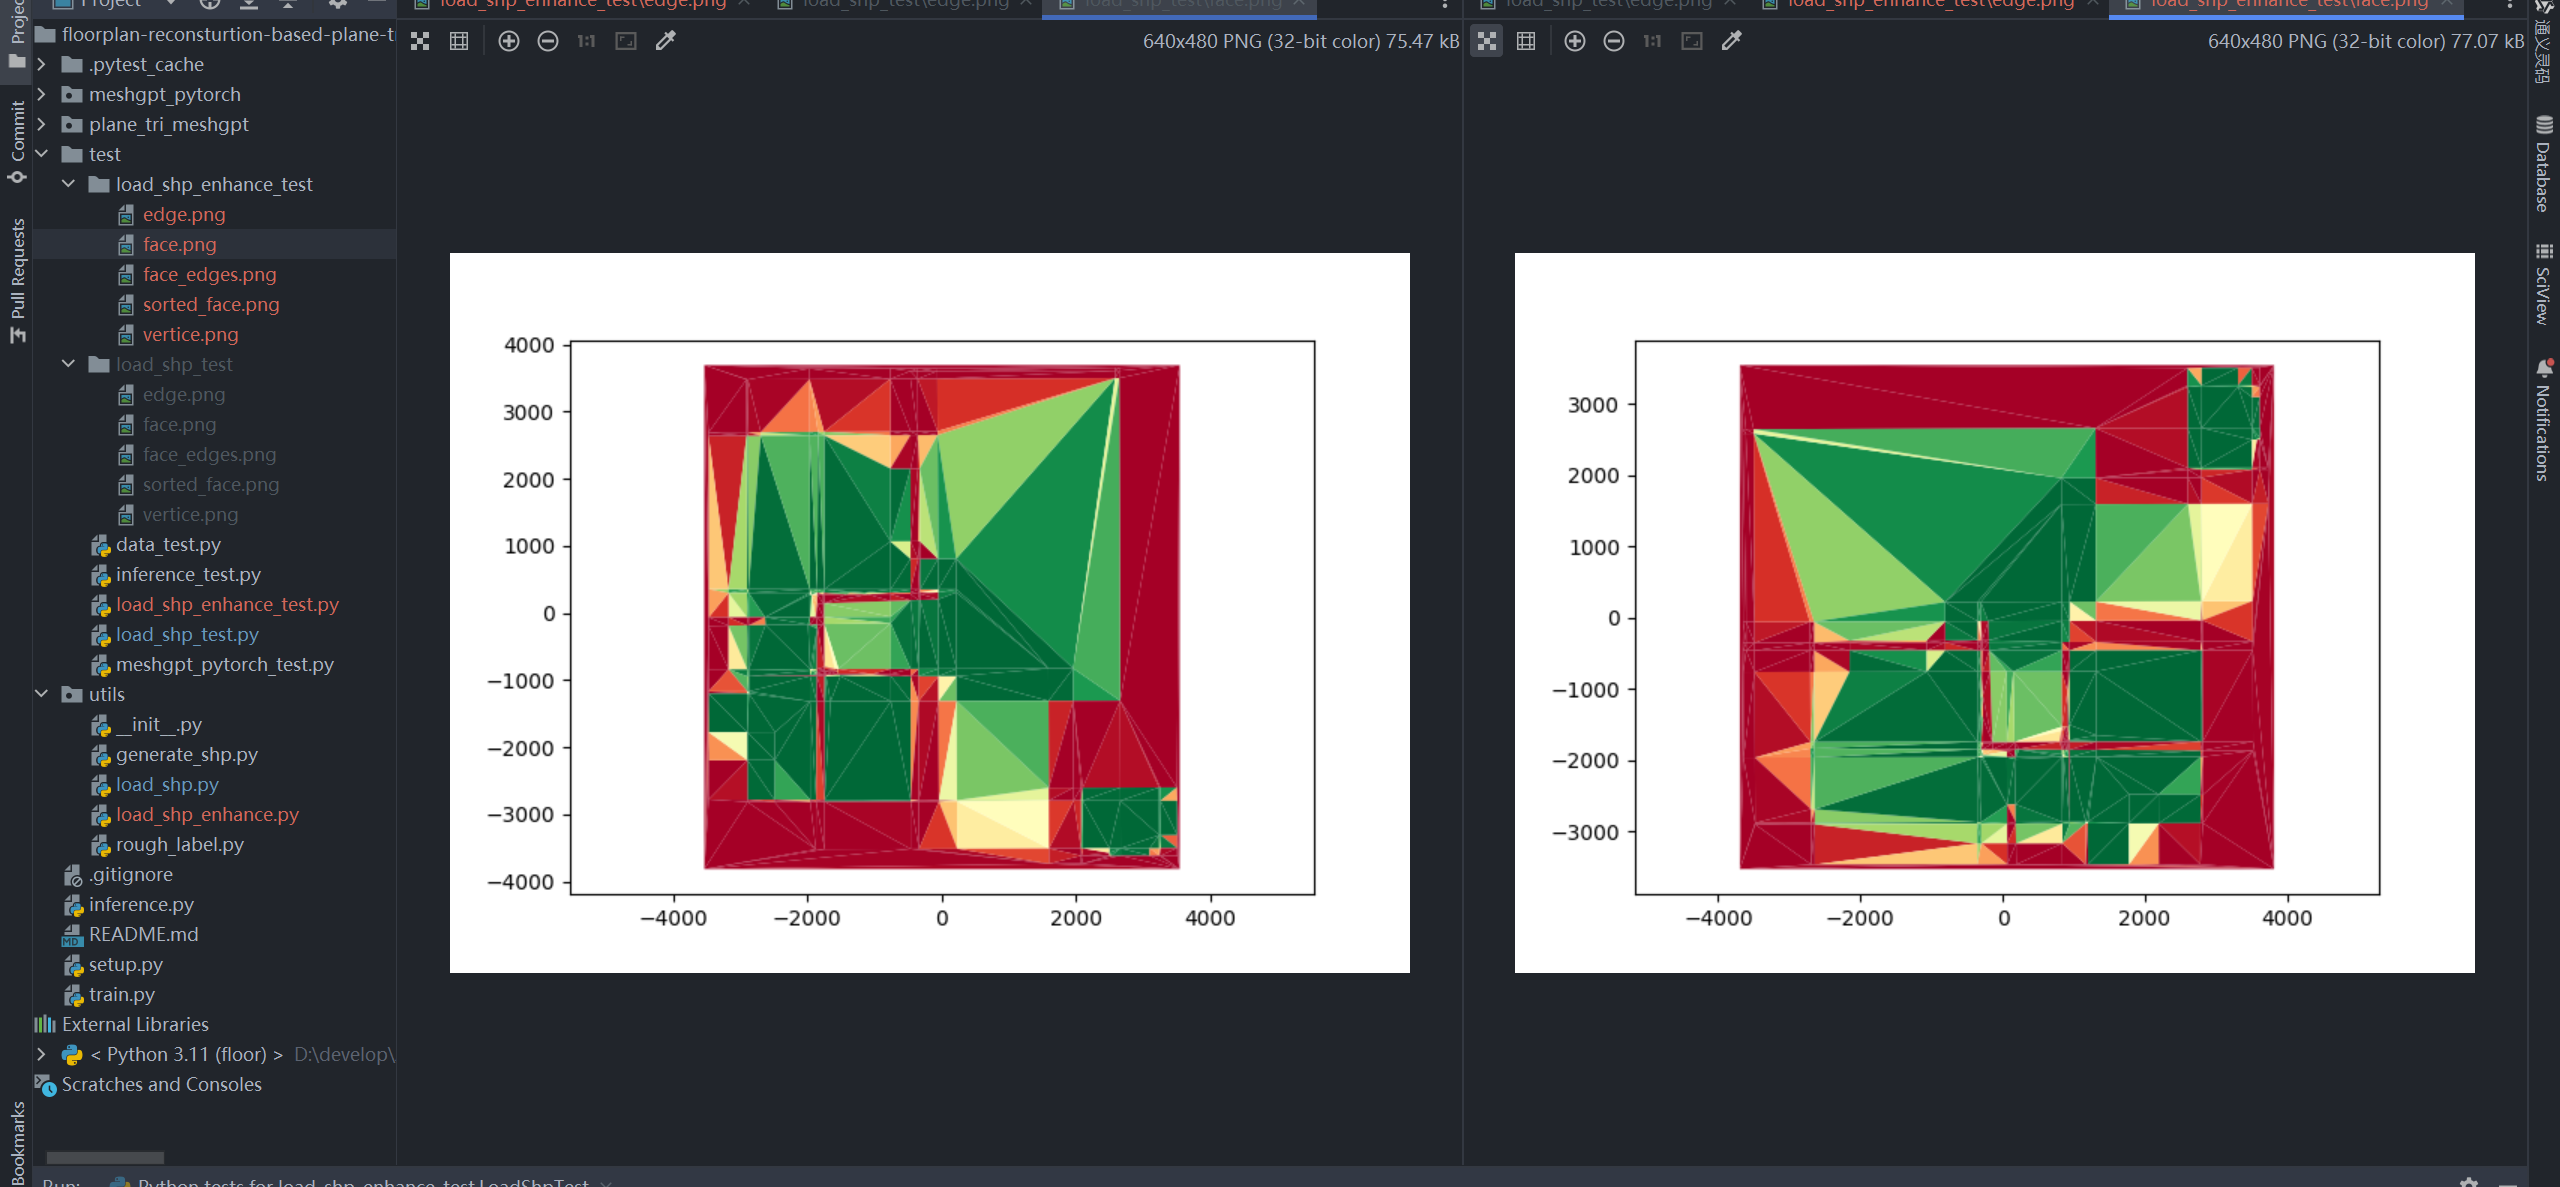Toggle grid display in left image viewer

click(x=459, y=41)
